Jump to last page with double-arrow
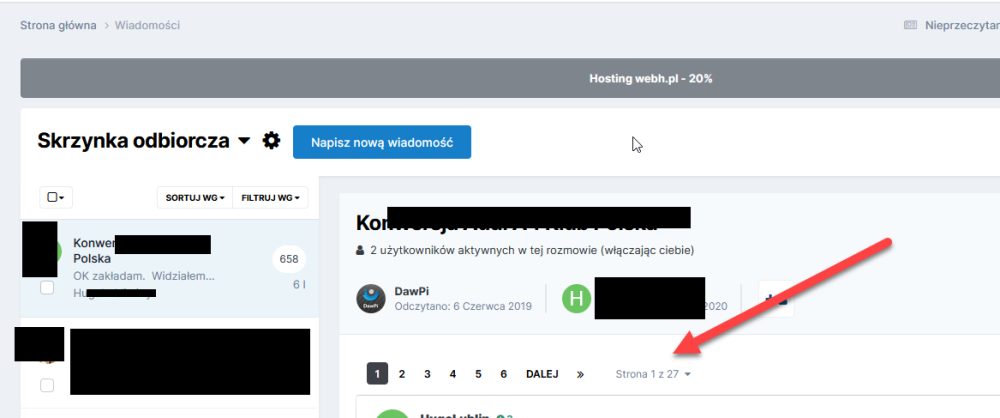This screenshot has width=1000, height=418. [580, 374]
